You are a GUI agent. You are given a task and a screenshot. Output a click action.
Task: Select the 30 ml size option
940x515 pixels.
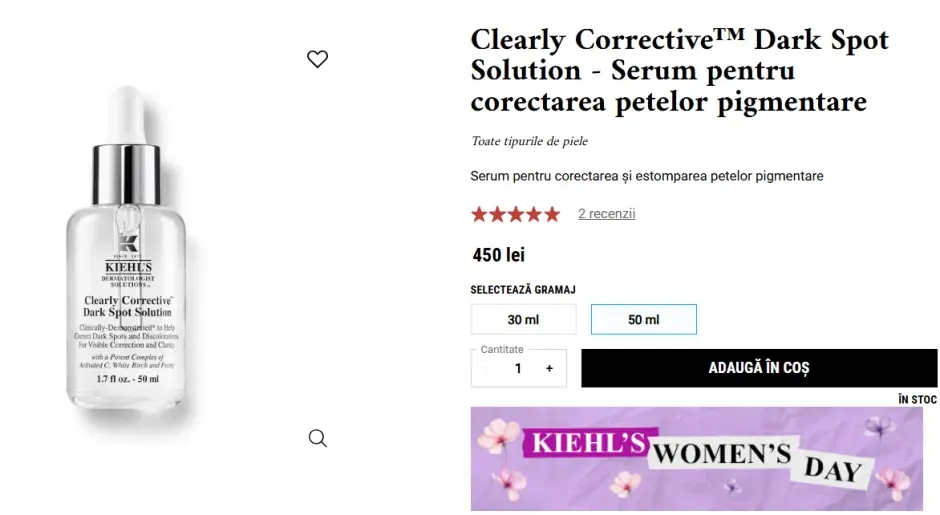pyautogui.click(x=523, y=319)
